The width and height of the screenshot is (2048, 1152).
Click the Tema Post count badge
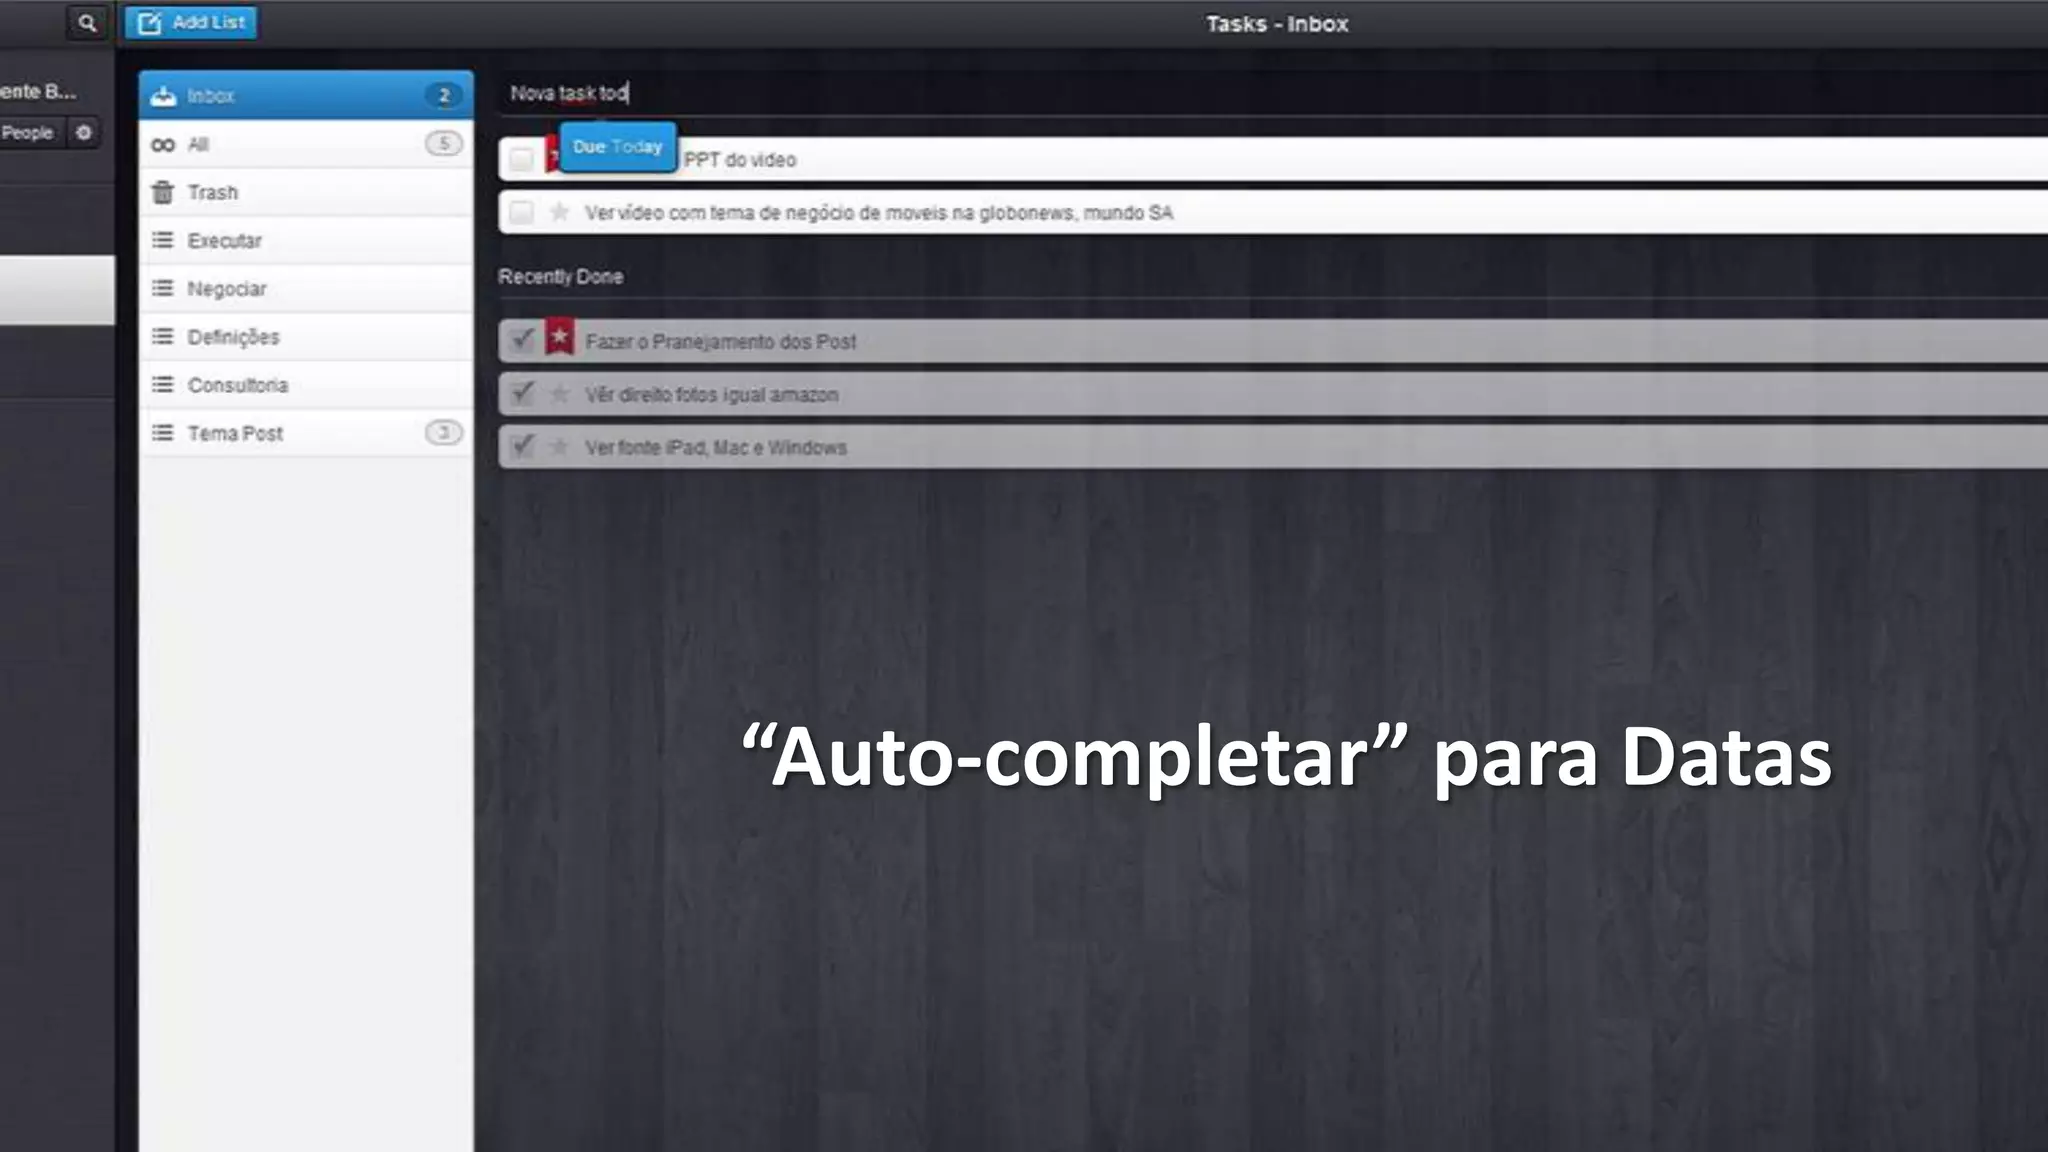tap(444, 432)
